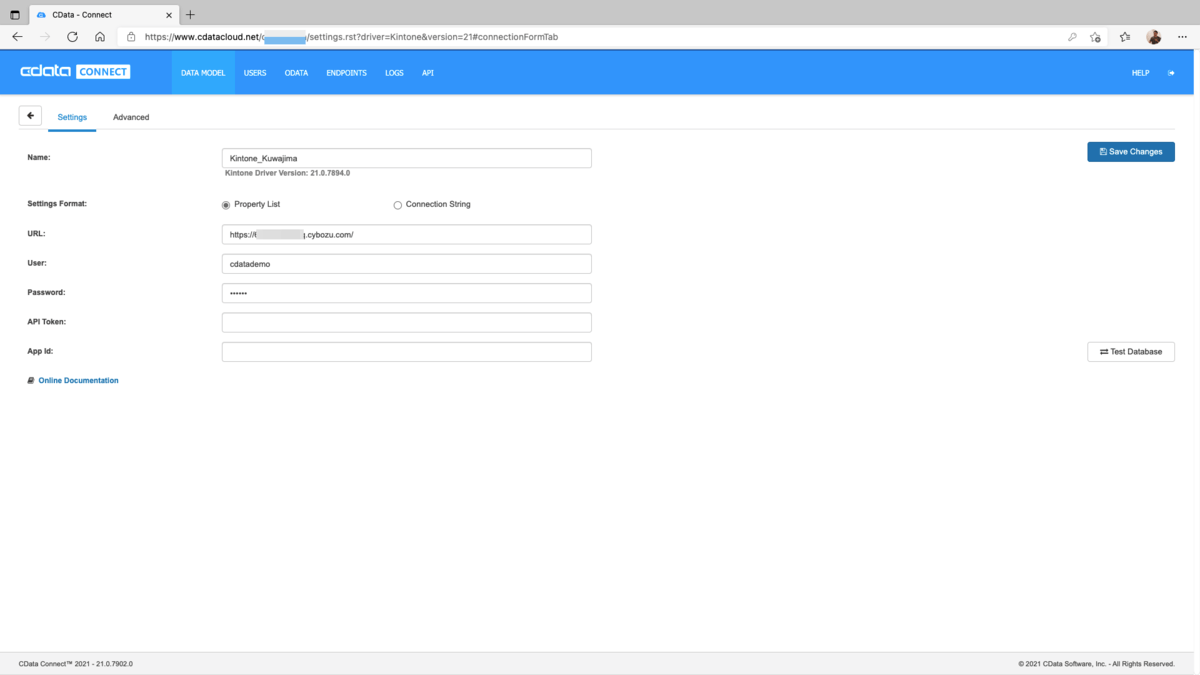Click the password key icon in address bar

[x=1072, y=37]
